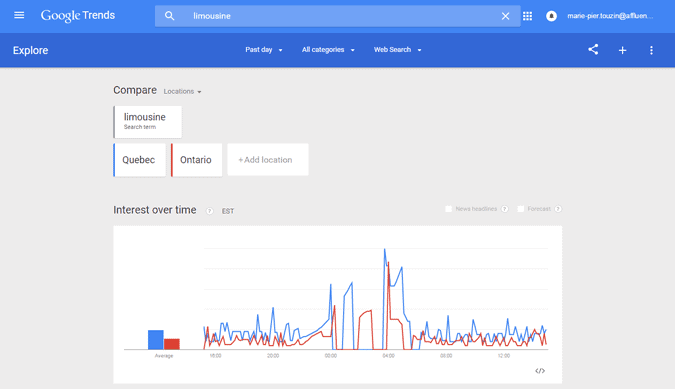Screen dimensions: 675x389
Task: Click the Add location button
Action: coord(268,160)
